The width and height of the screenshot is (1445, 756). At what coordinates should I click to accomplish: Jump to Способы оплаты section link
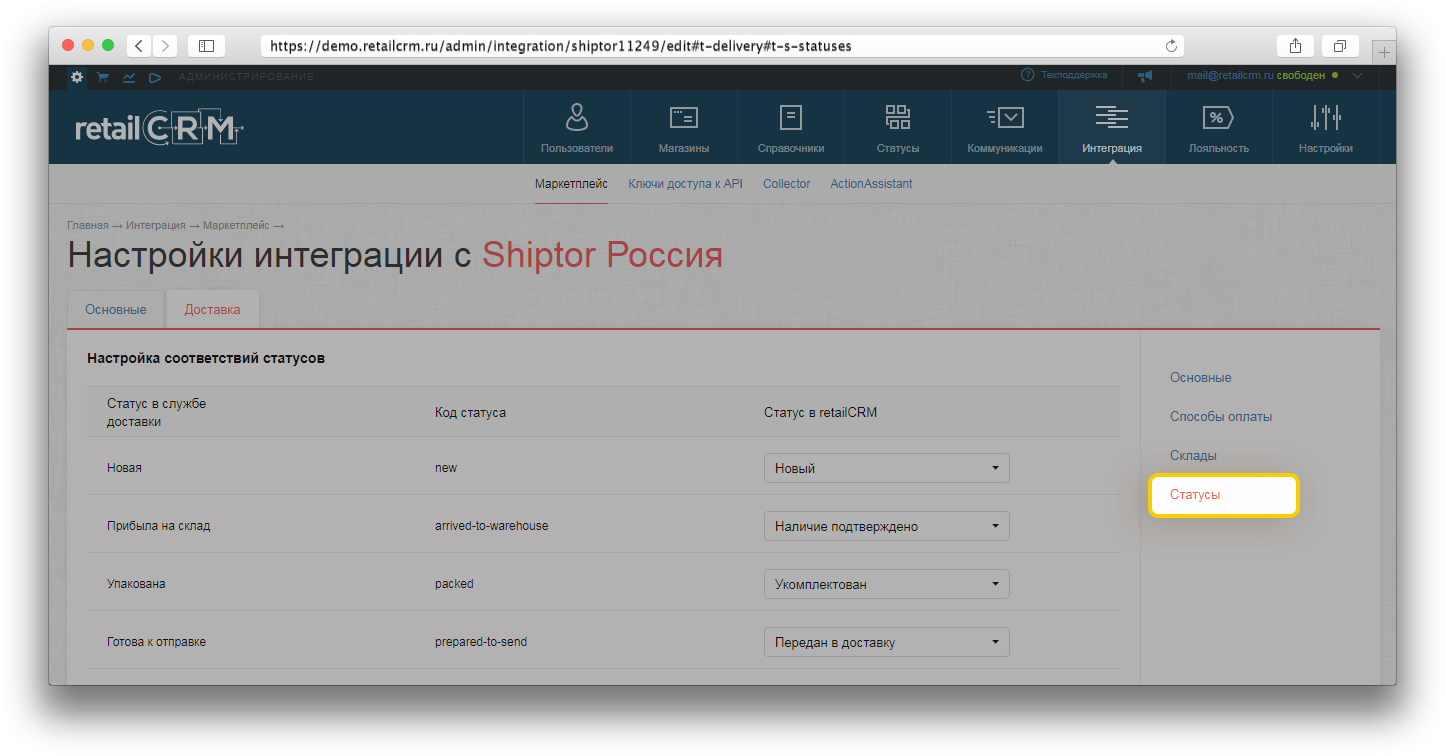point(1220,417)
